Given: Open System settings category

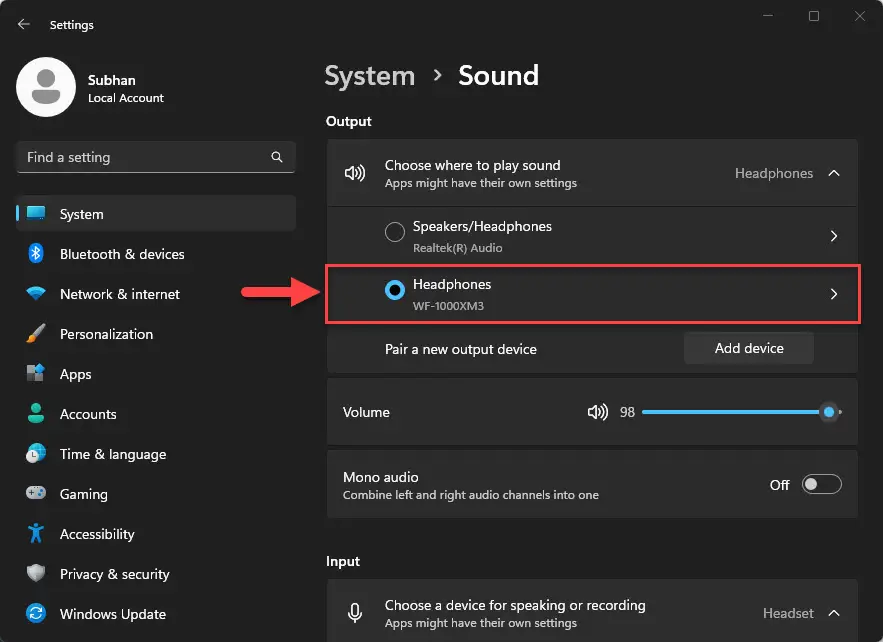Looking at the screenshot, I should pyautogui.click(x=157, y=213).
